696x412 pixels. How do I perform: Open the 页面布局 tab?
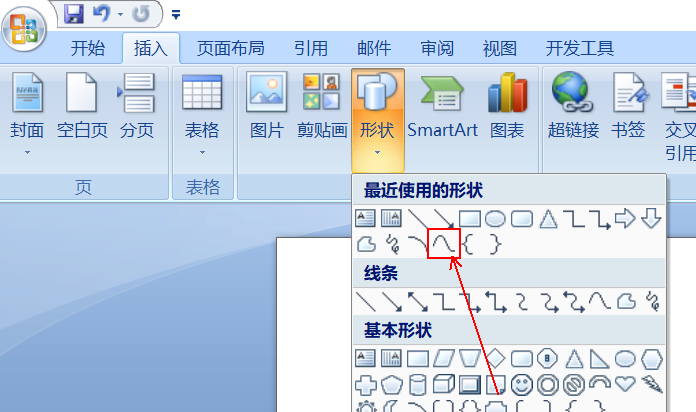click(231, 48)
